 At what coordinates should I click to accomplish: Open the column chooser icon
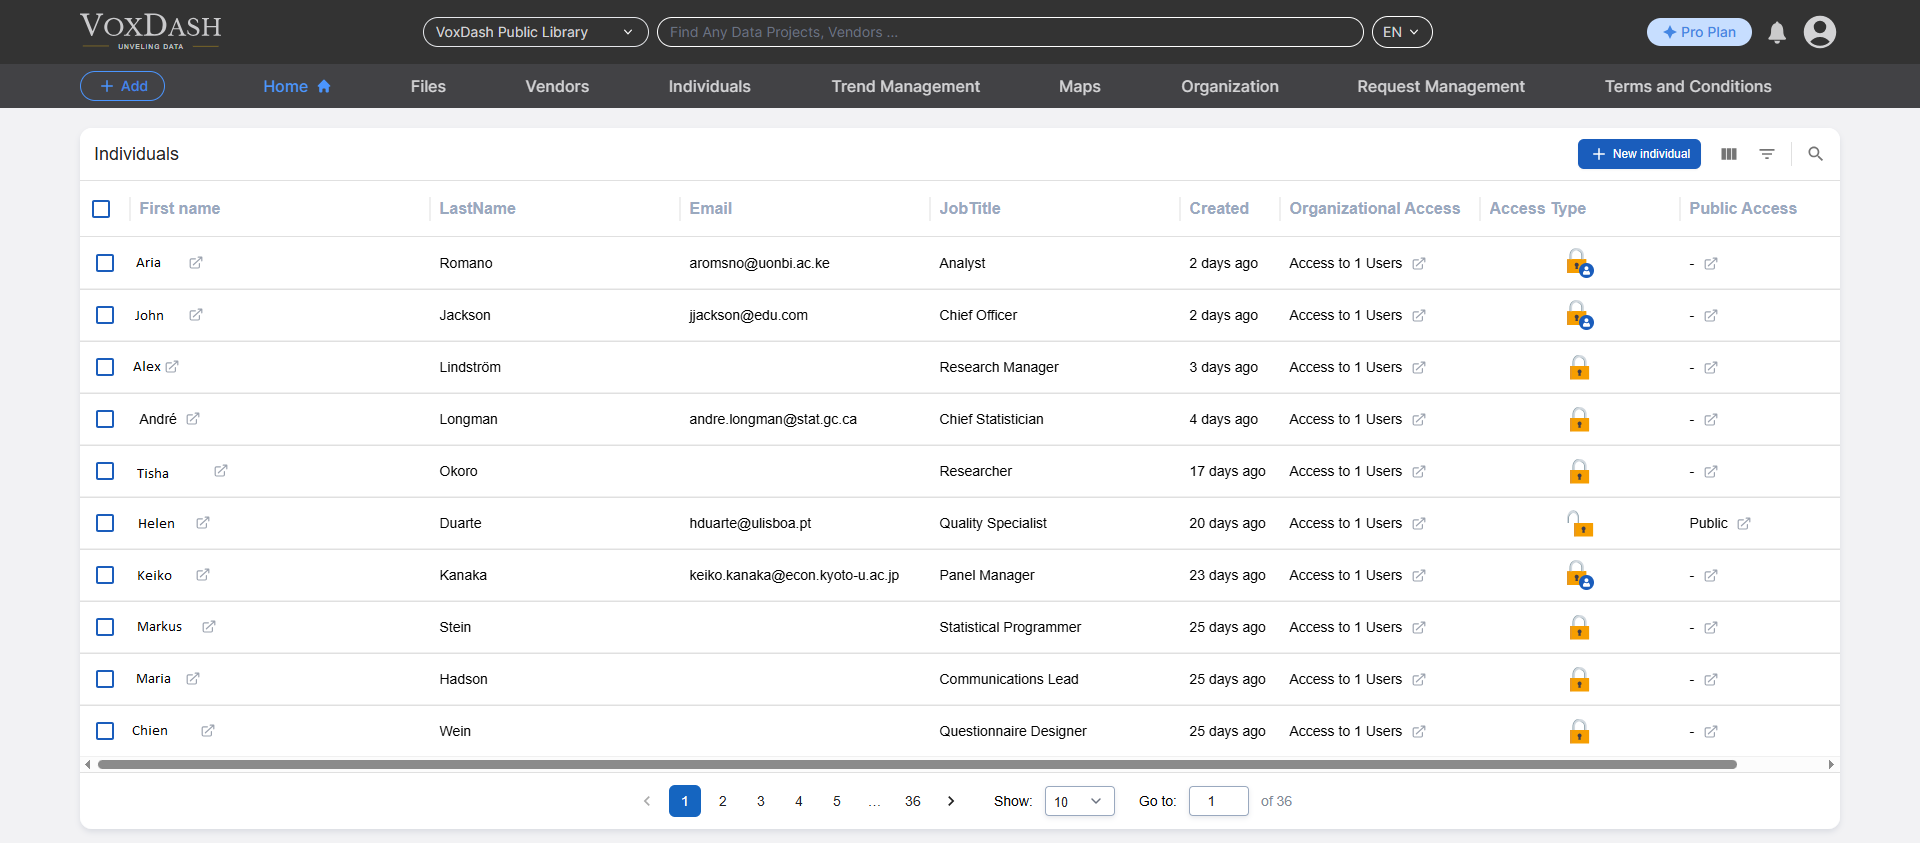tap(1729, 154)
